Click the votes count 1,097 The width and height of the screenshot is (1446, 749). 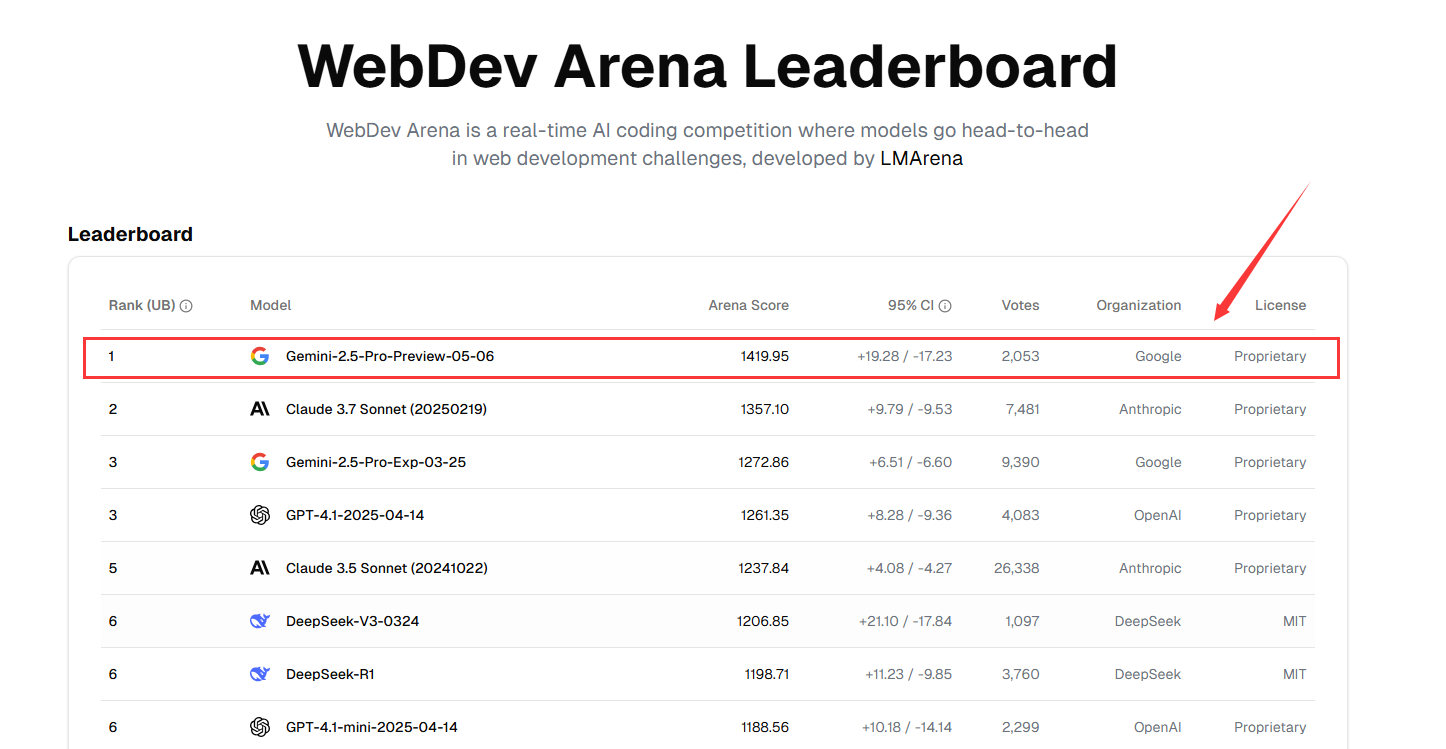pos(1022,621)
